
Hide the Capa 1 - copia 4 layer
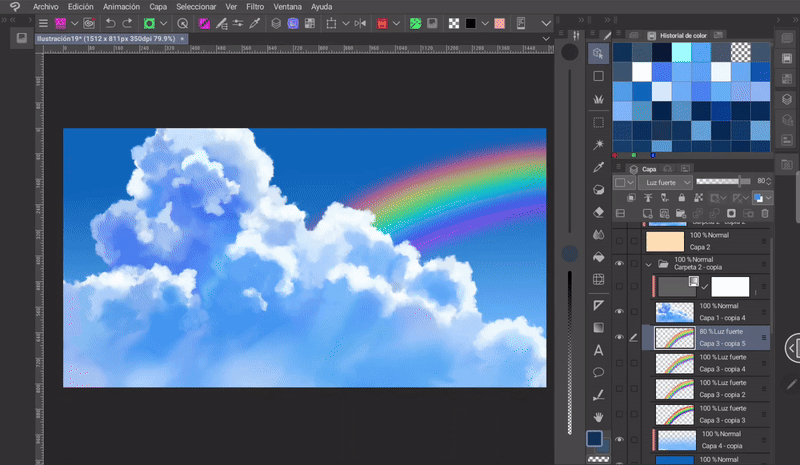619,311
